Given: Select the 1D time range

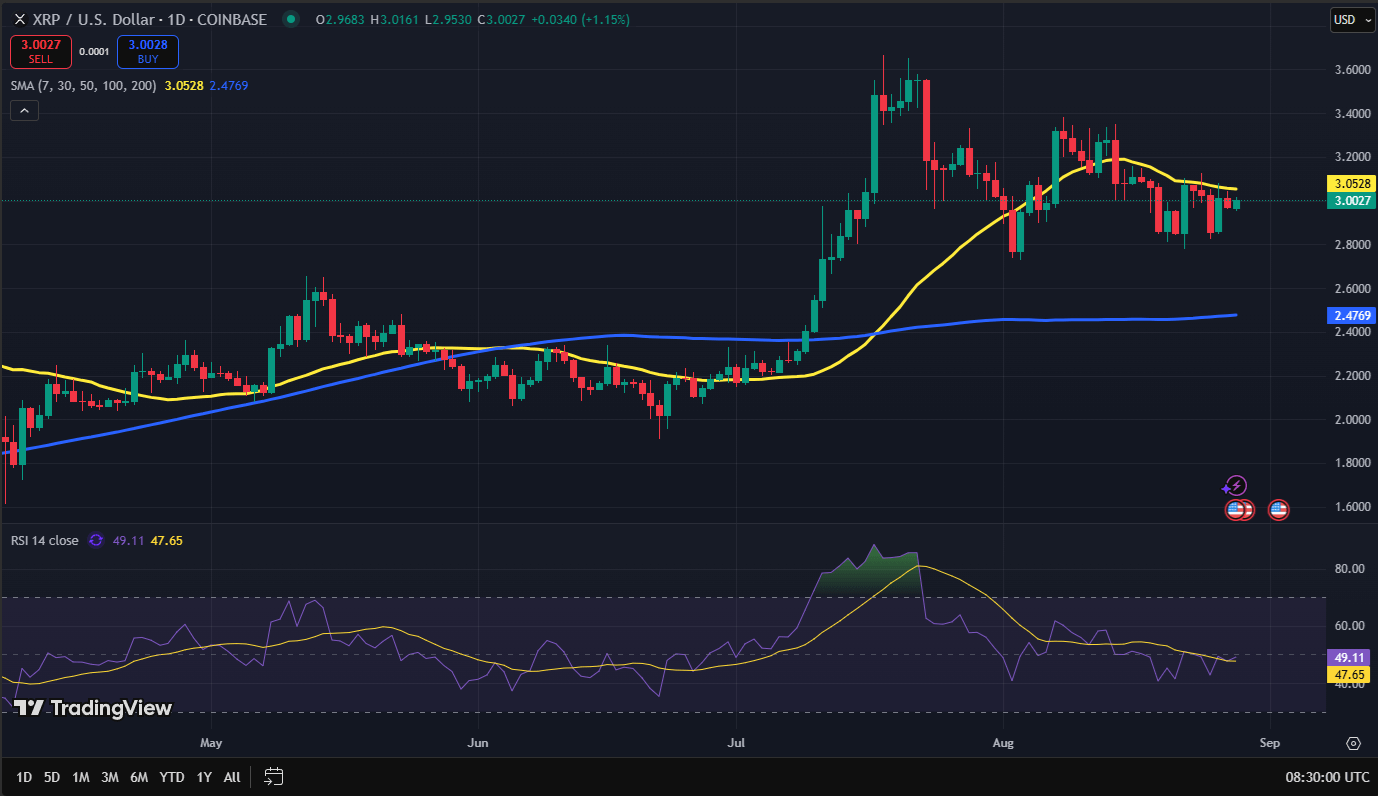Looking at the screenshot, I should pyautogui.click(x=23, y=777).
